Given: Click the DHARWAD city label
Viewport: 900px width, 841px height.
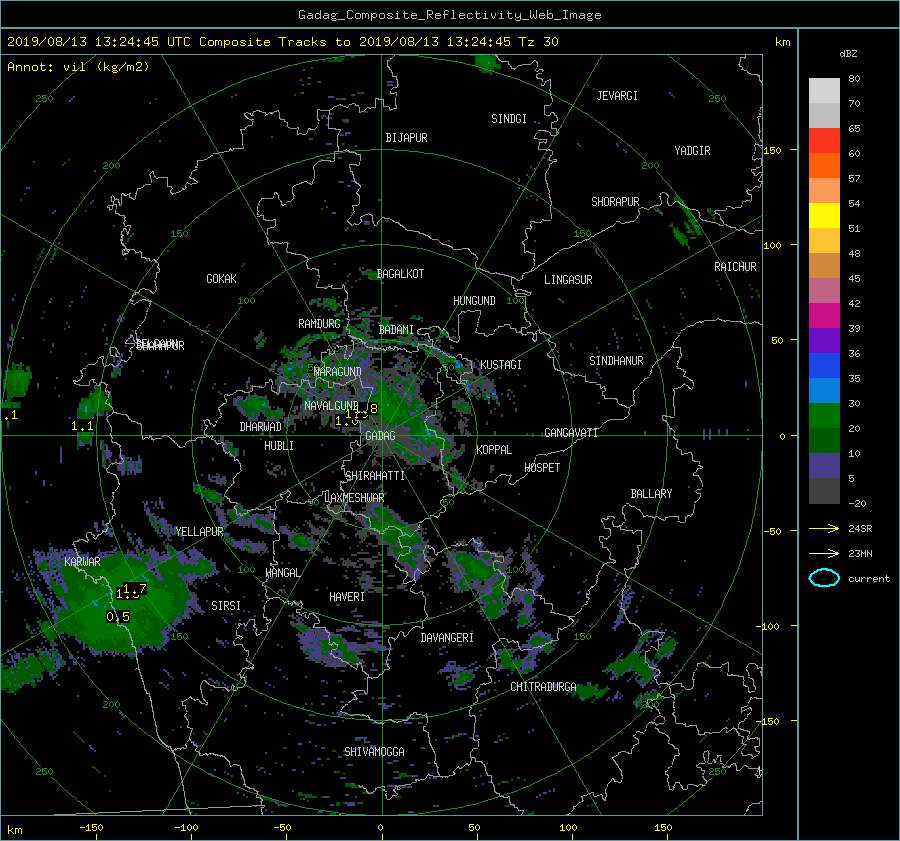Looking at the screenshot, I should (261, 427).
